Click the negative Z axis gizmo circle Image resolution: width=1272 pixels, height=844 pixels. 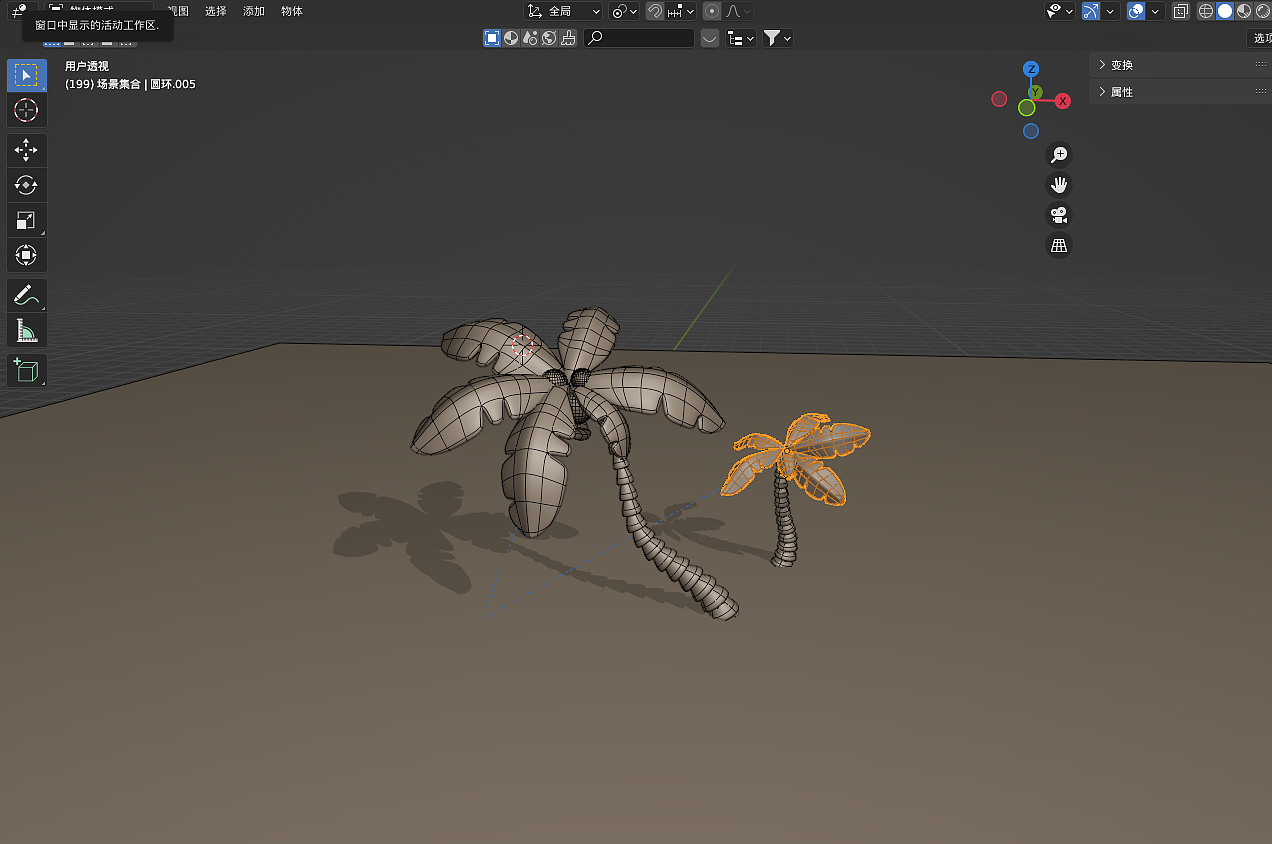click(1031, 131)
